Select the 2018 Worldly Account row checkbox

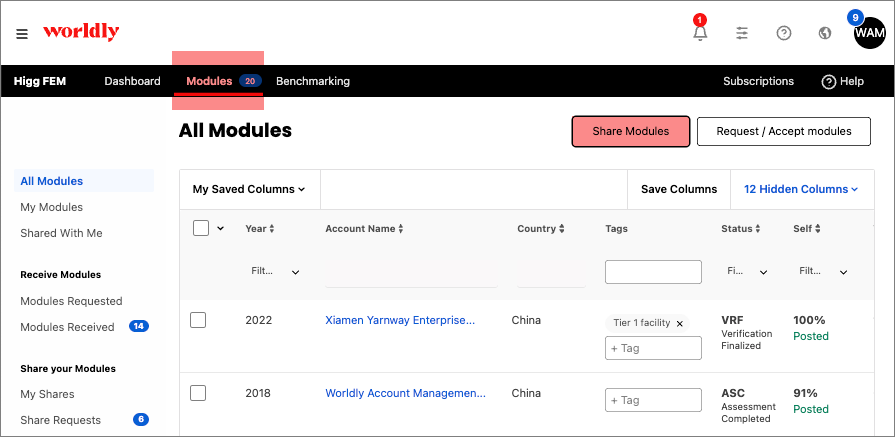198,393
